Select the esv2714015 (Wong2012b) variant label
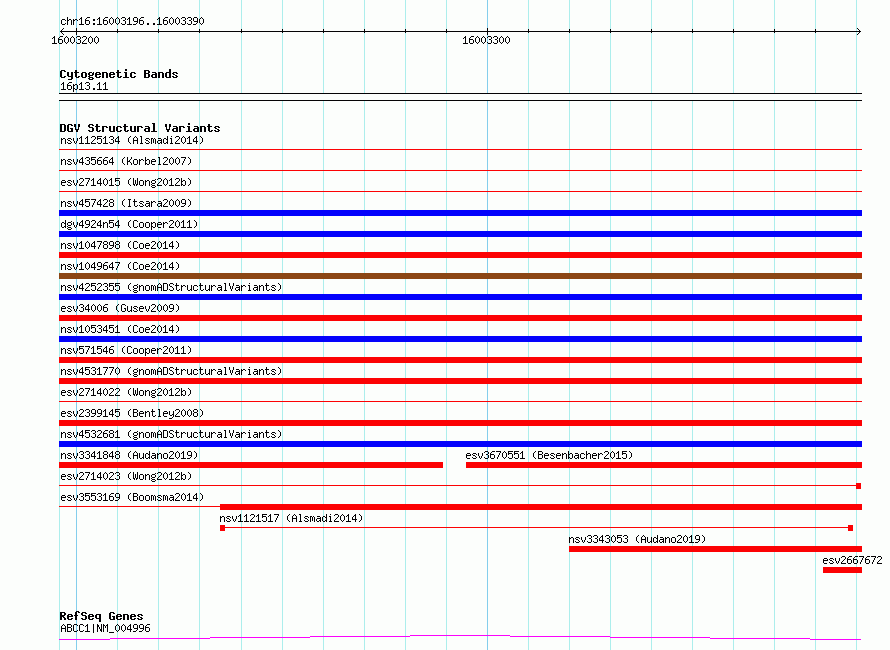890x650 pixels. point(126,182)
